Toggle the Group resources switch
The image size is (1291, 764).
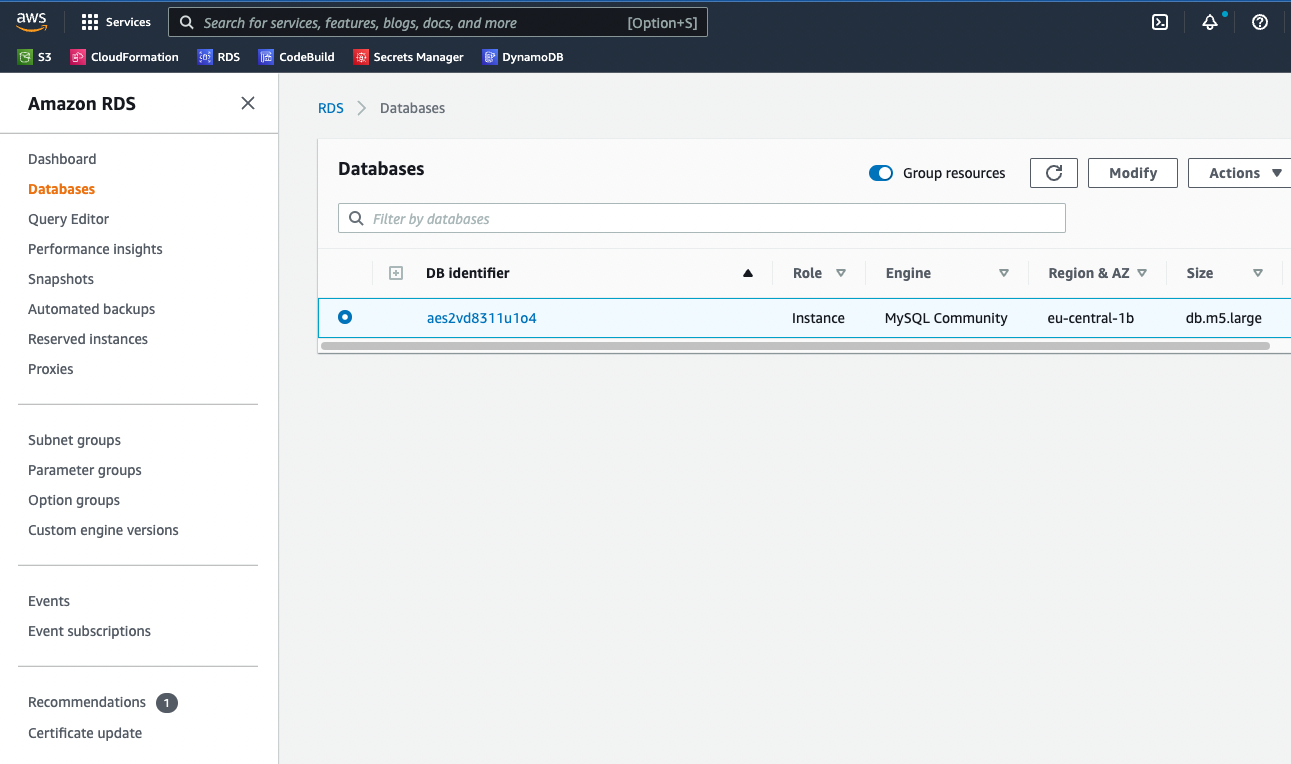pos(881,173)
